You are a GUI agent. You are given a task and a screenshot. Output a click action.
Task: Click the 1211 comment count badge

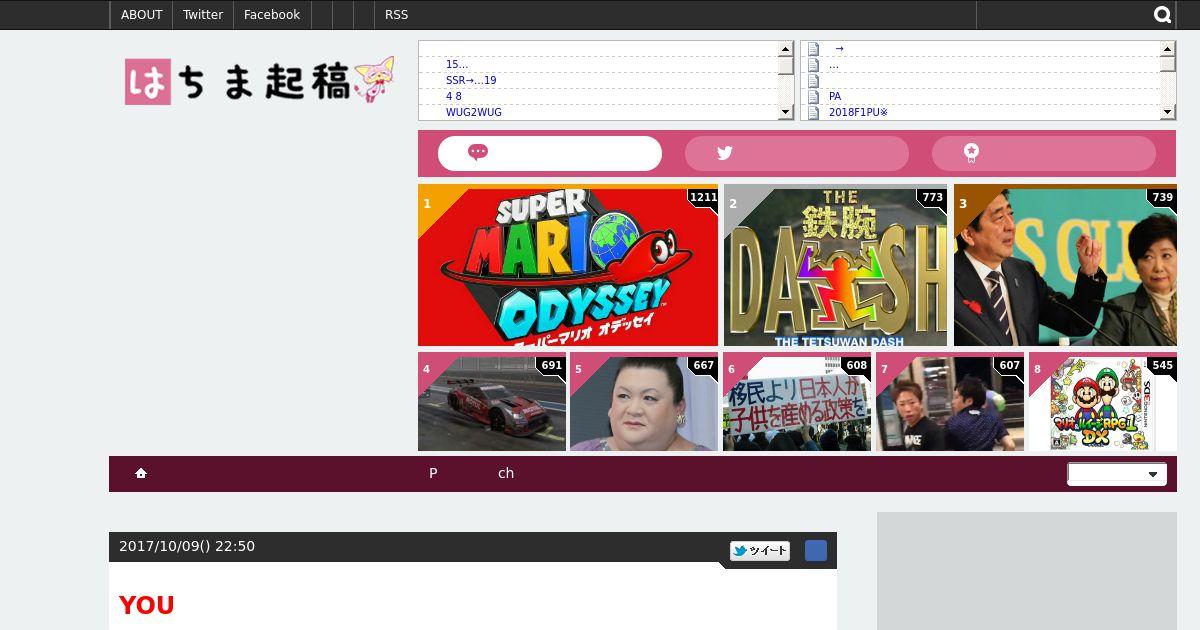coord(703,197)
